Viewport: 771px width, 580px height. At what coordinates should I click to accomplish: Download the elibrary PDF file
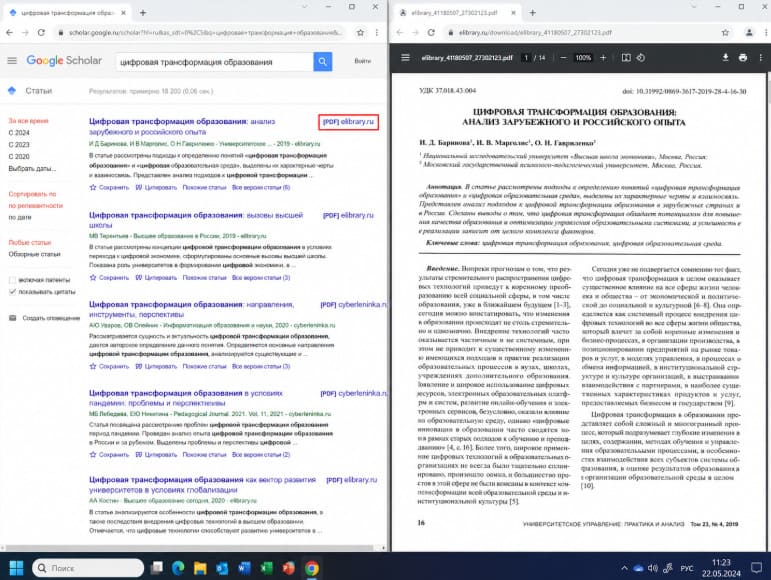725,58
